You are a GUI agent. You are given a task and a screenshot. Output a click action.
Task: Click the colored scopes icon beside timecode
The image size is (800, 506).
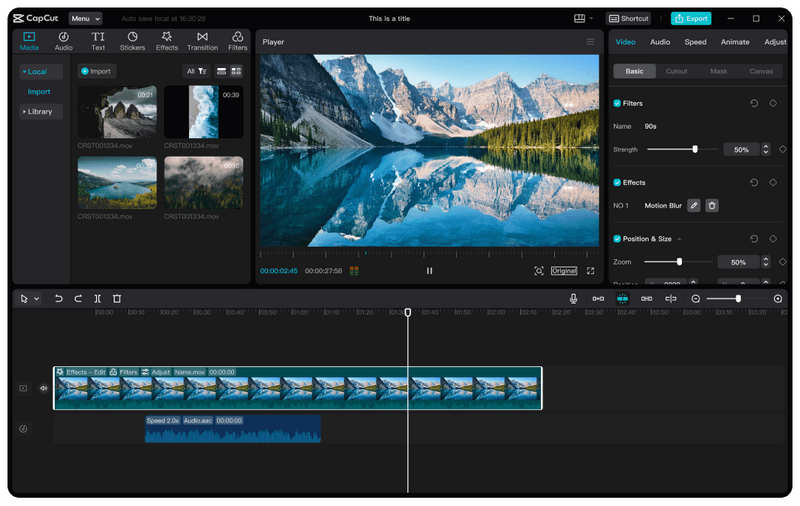(x=354, y=271)
